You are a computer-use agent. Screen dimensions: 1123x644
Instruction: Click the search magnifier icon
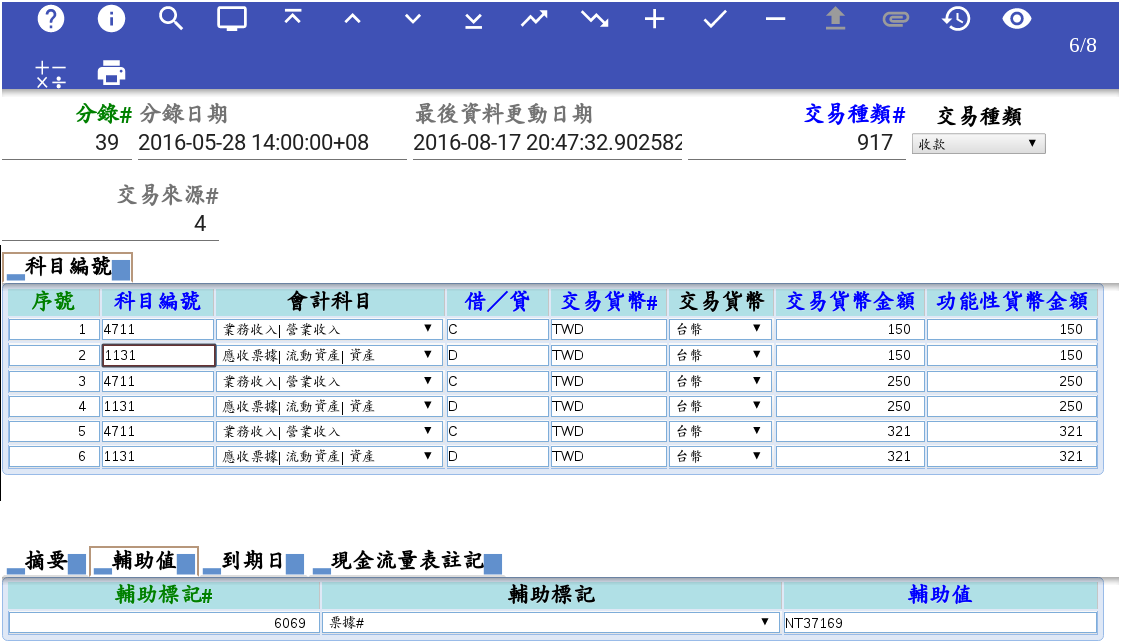[x=171, y=19]
